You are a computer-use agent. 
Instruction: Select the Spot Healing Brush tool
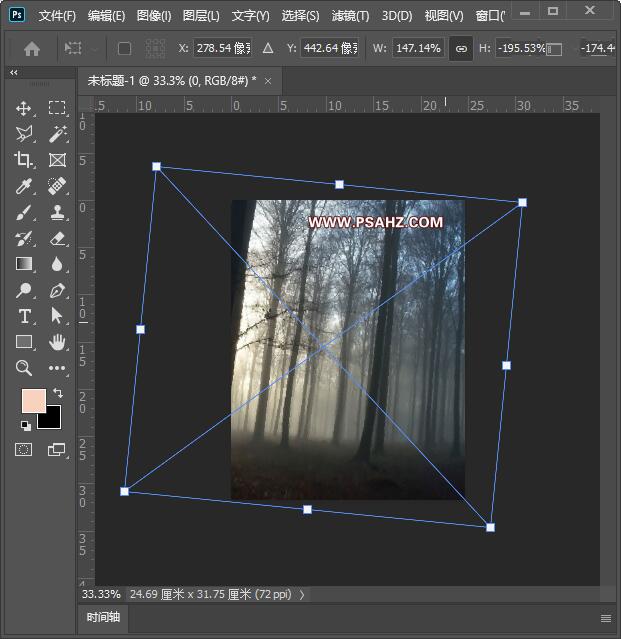[x=57, y=186]
